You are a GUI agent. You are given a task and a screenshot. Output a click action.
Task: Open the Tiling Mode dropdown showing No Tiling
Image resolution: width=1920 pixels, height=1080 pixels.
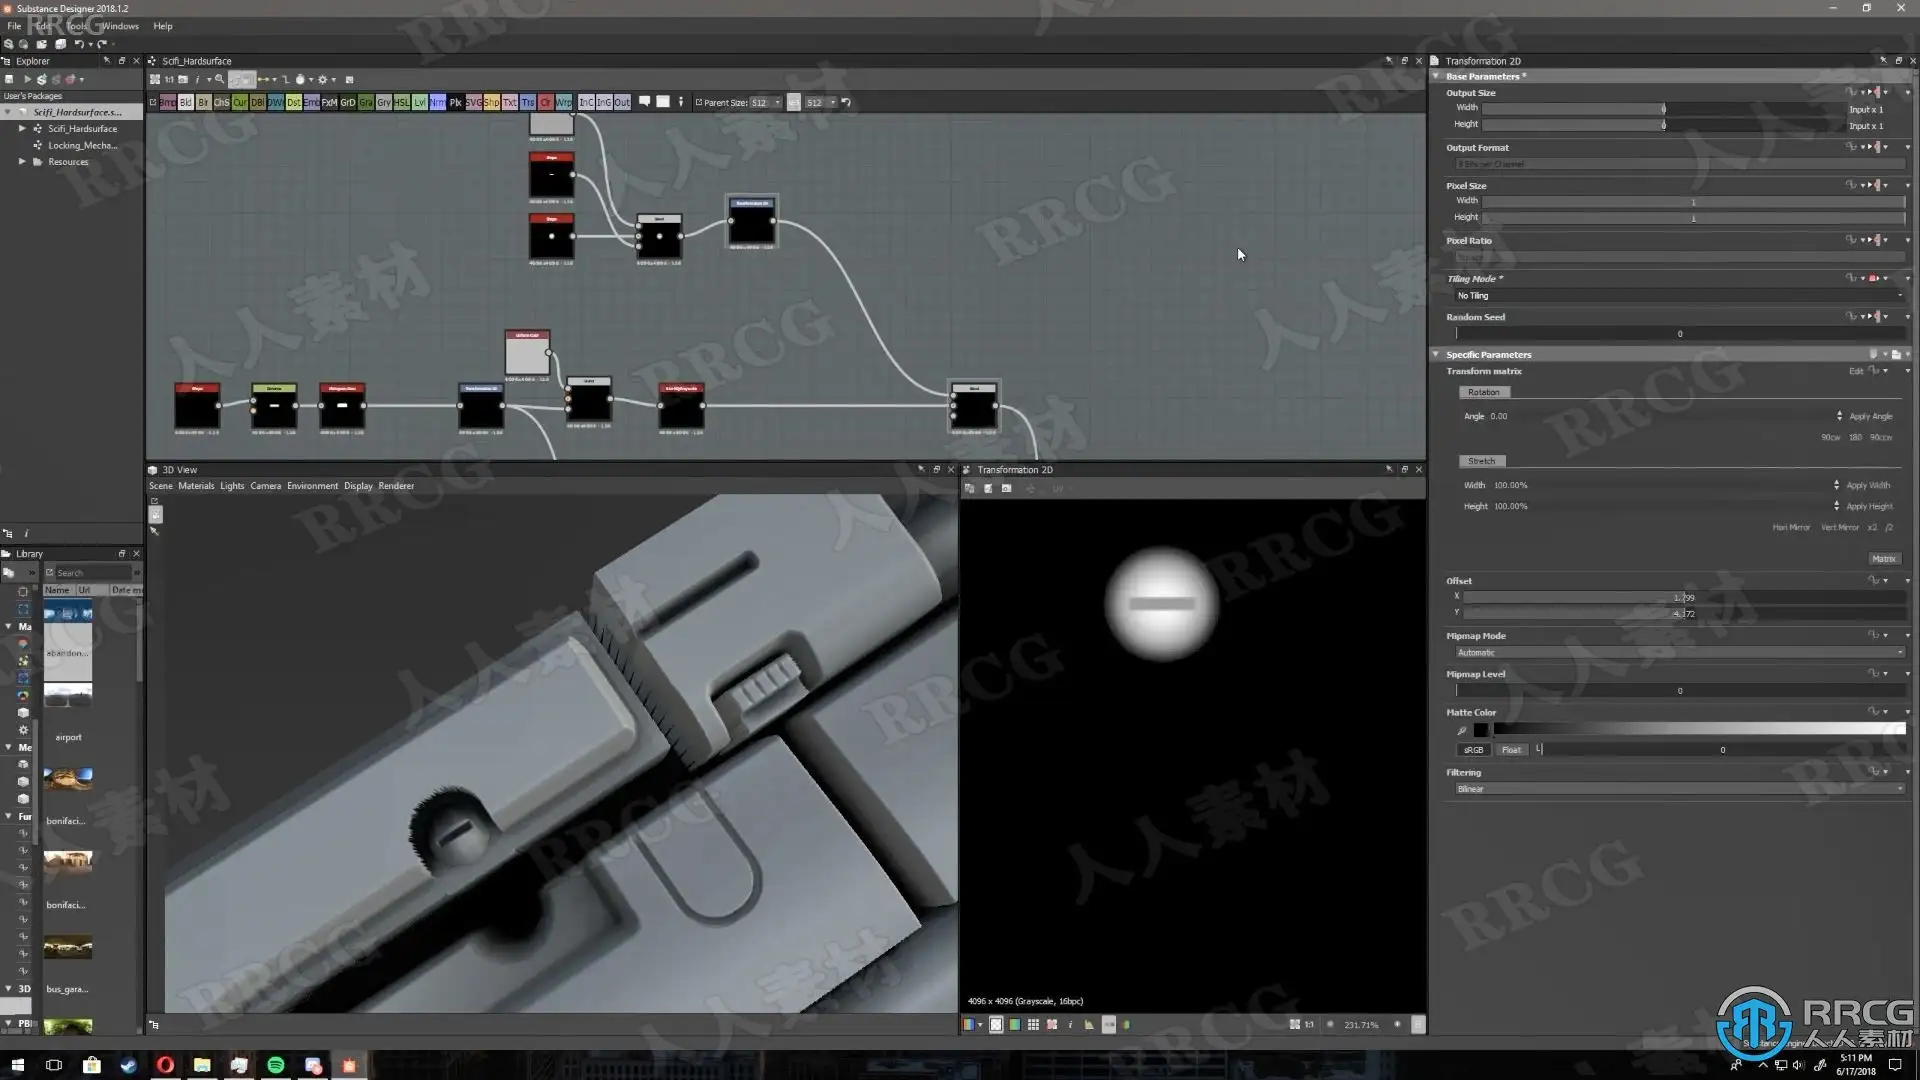coord(1680,295)
